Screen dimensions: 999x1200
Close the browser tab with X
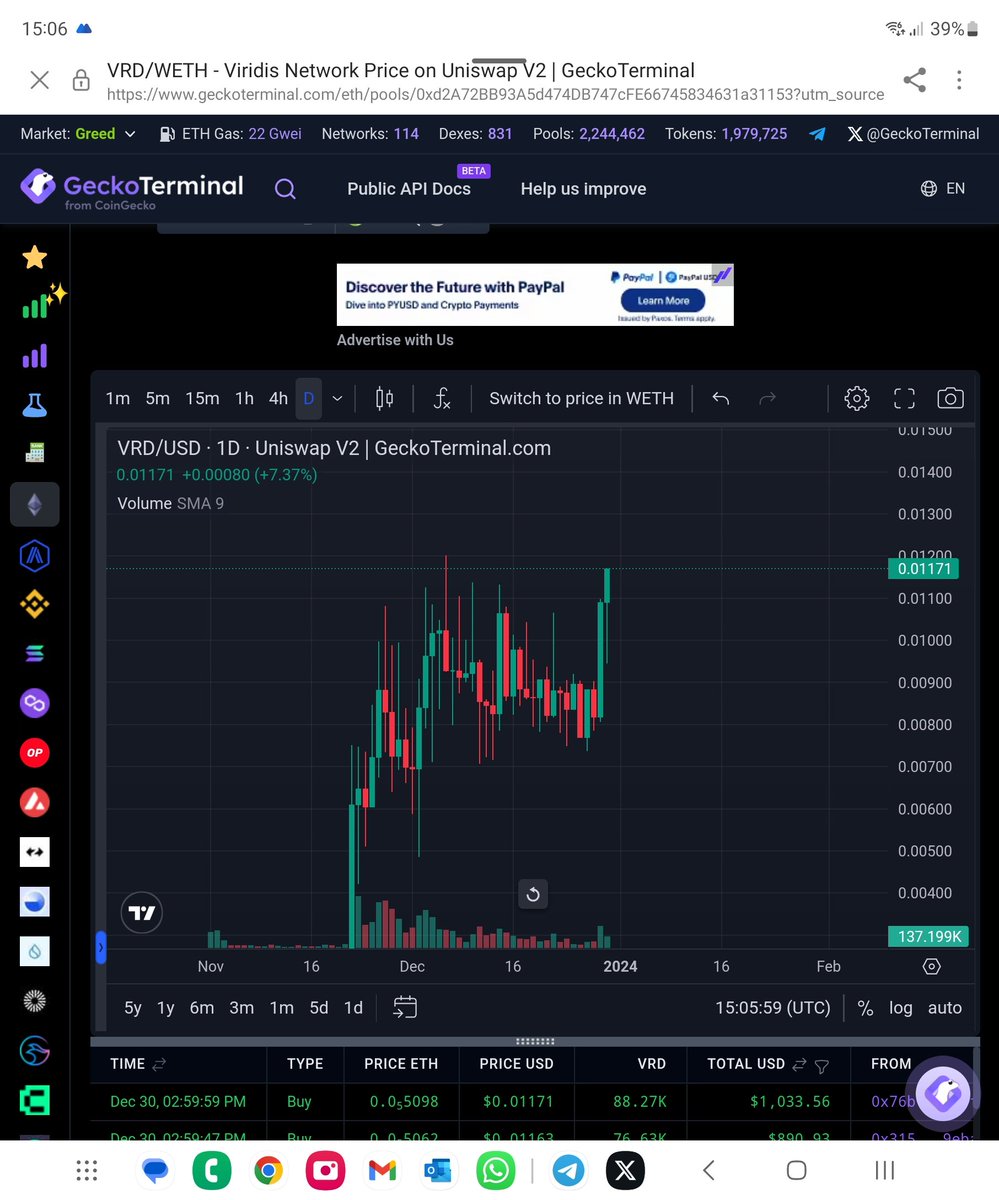[x=39, y=80]
